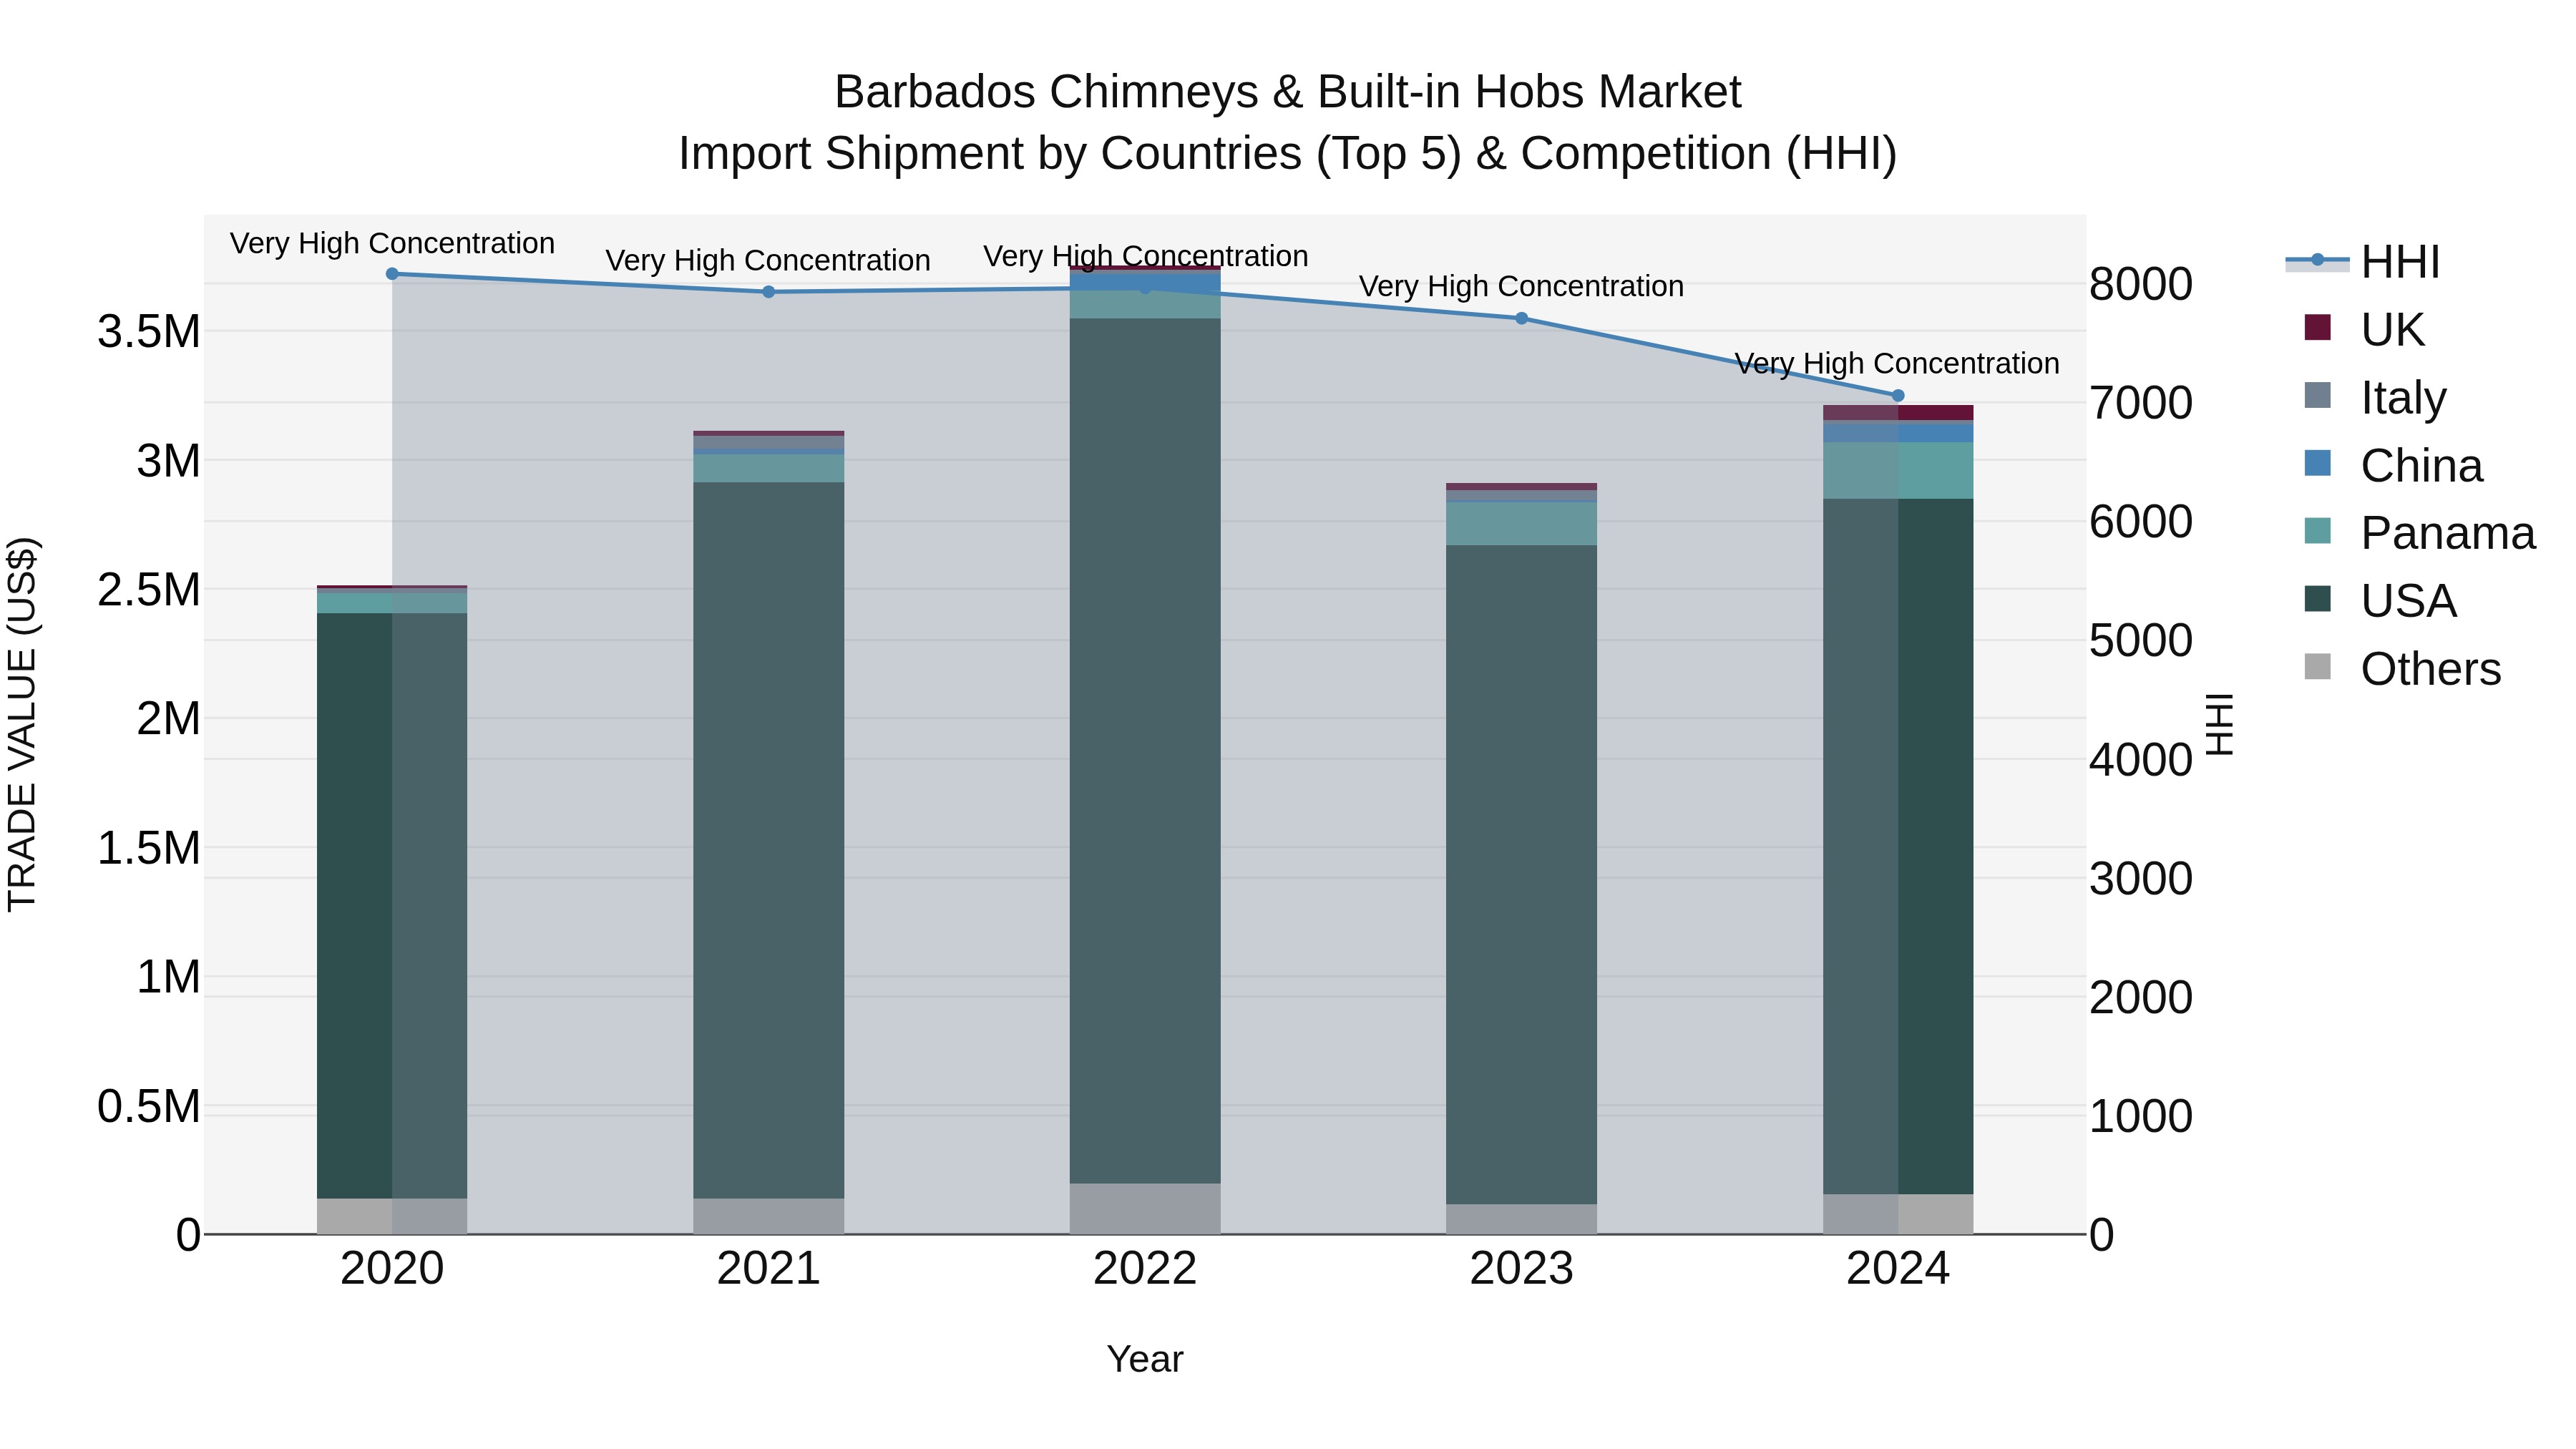Click the USA segment of the 2023 bar
Screen dimensions: 2576x1449
[1522, 874]
